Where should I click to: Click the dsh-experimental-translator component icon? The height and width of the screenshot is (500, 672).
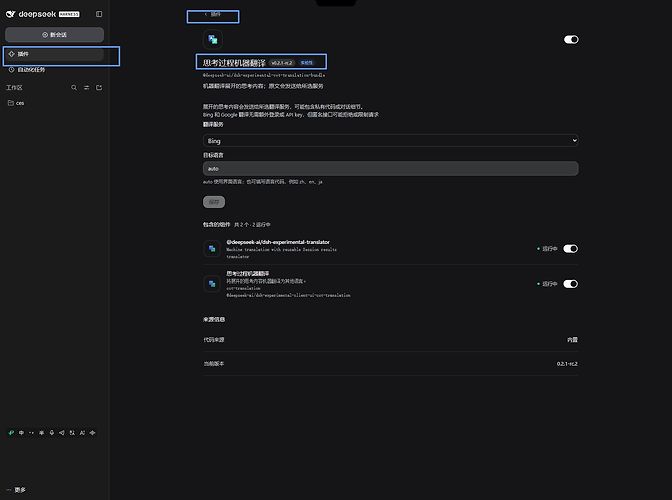click(212, 249)
